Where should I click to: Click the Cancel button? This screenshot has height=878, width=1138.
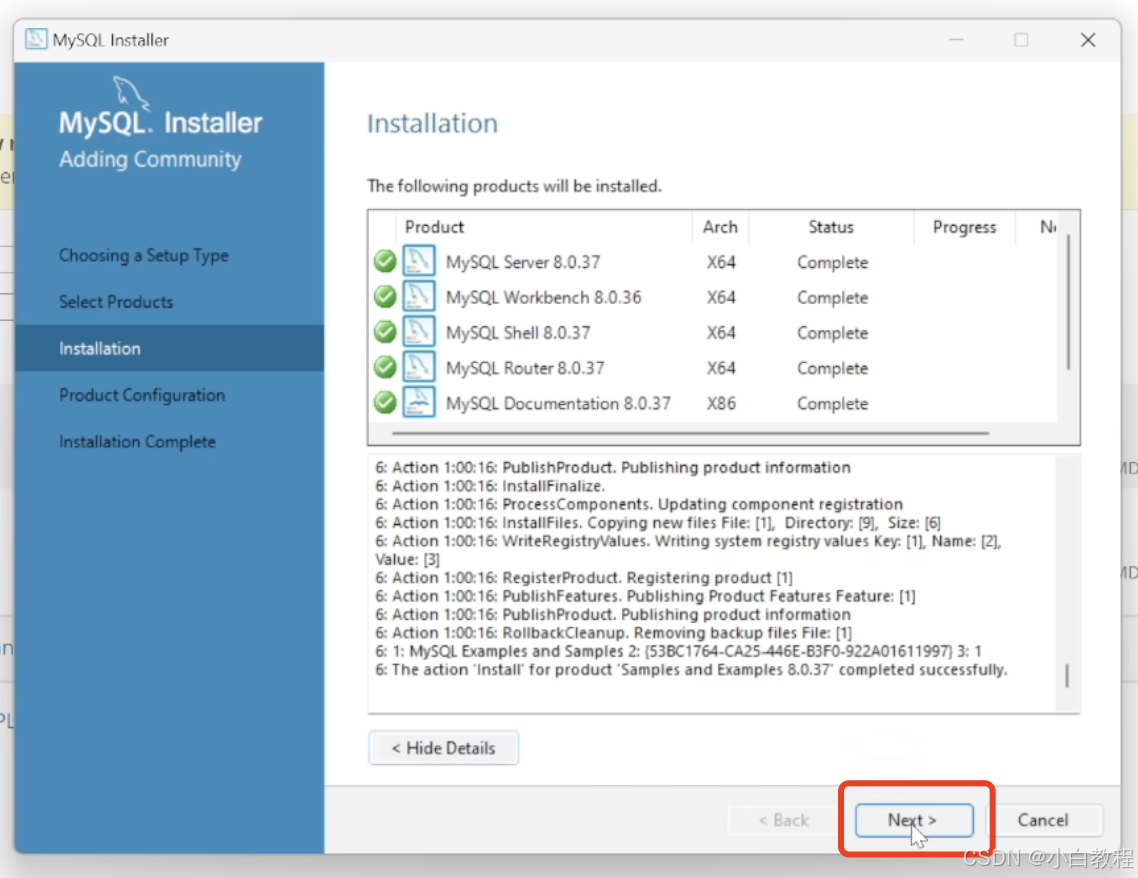(1043, 820)
